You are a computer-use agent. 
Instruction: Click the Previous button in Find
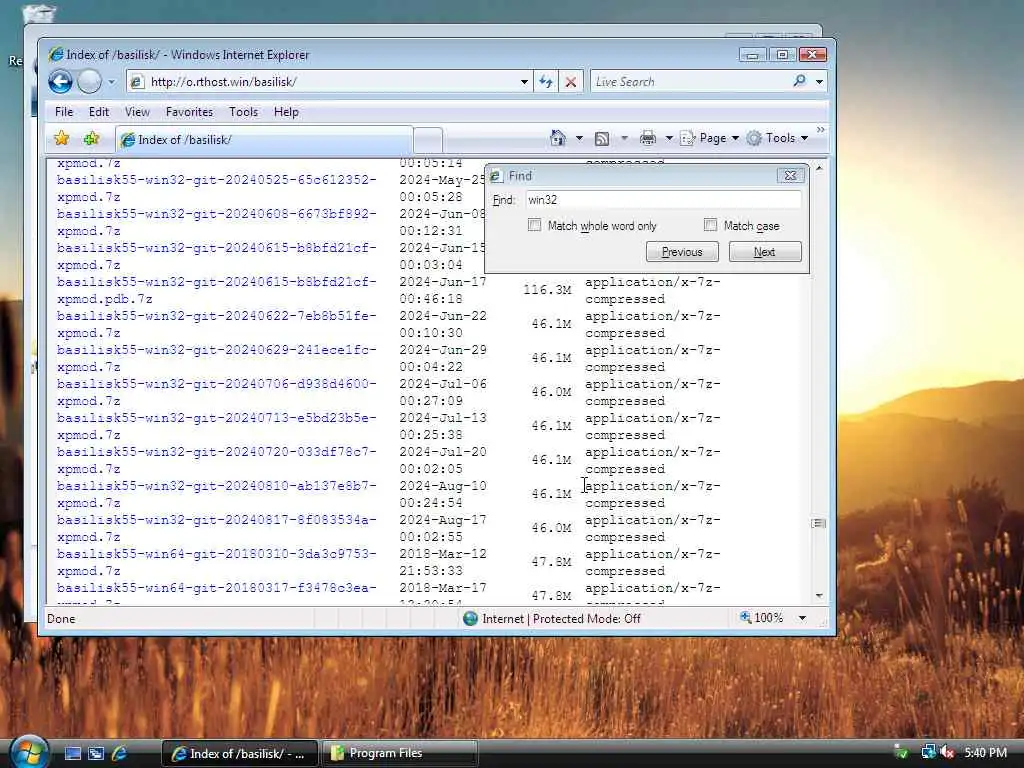coord(682,252)
